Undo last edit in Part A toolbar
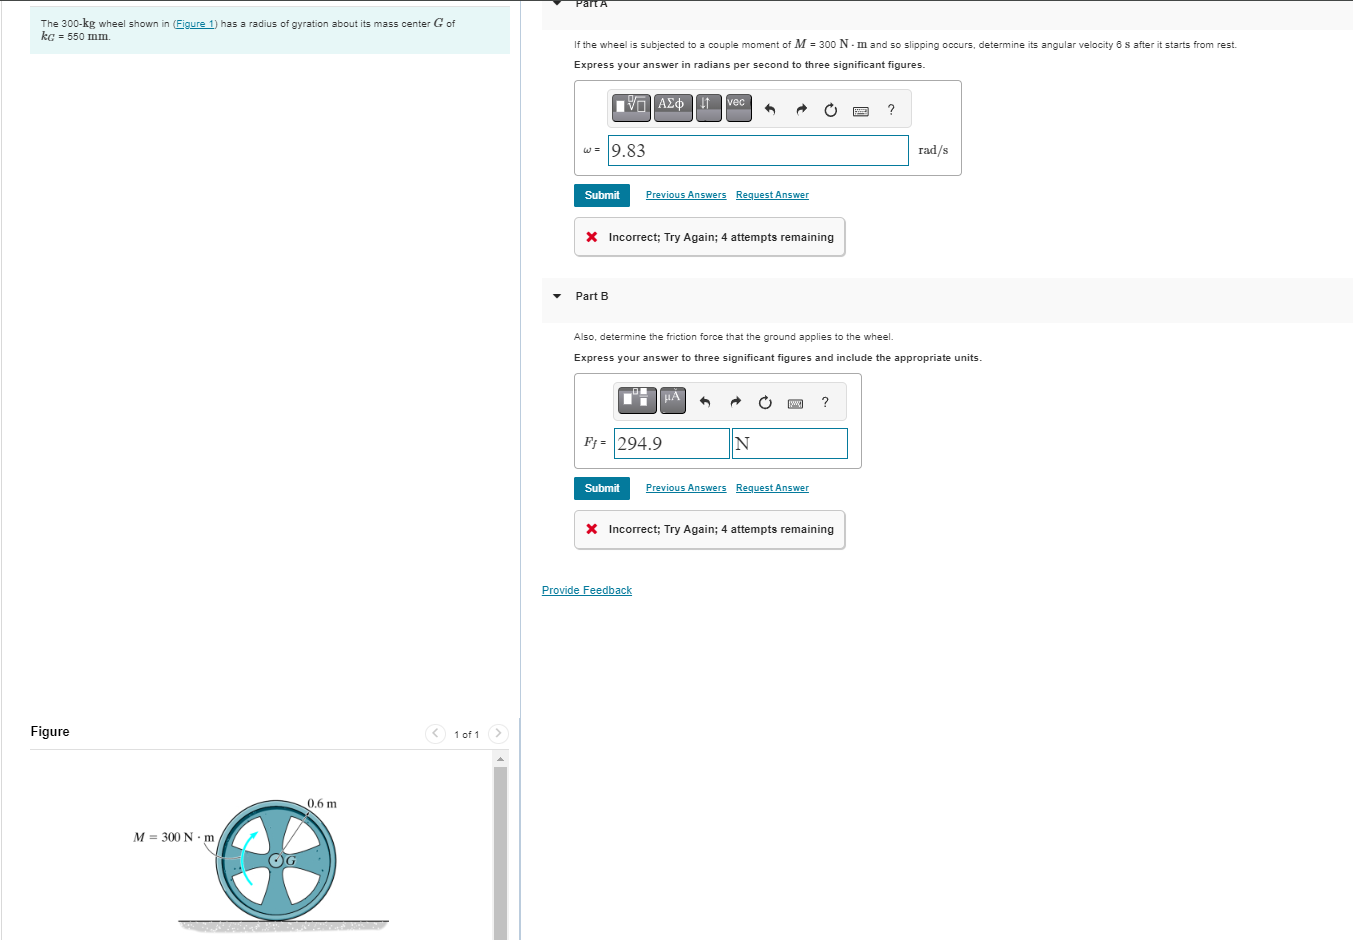This screenshot has height=940, width=1353. point(770,110)
